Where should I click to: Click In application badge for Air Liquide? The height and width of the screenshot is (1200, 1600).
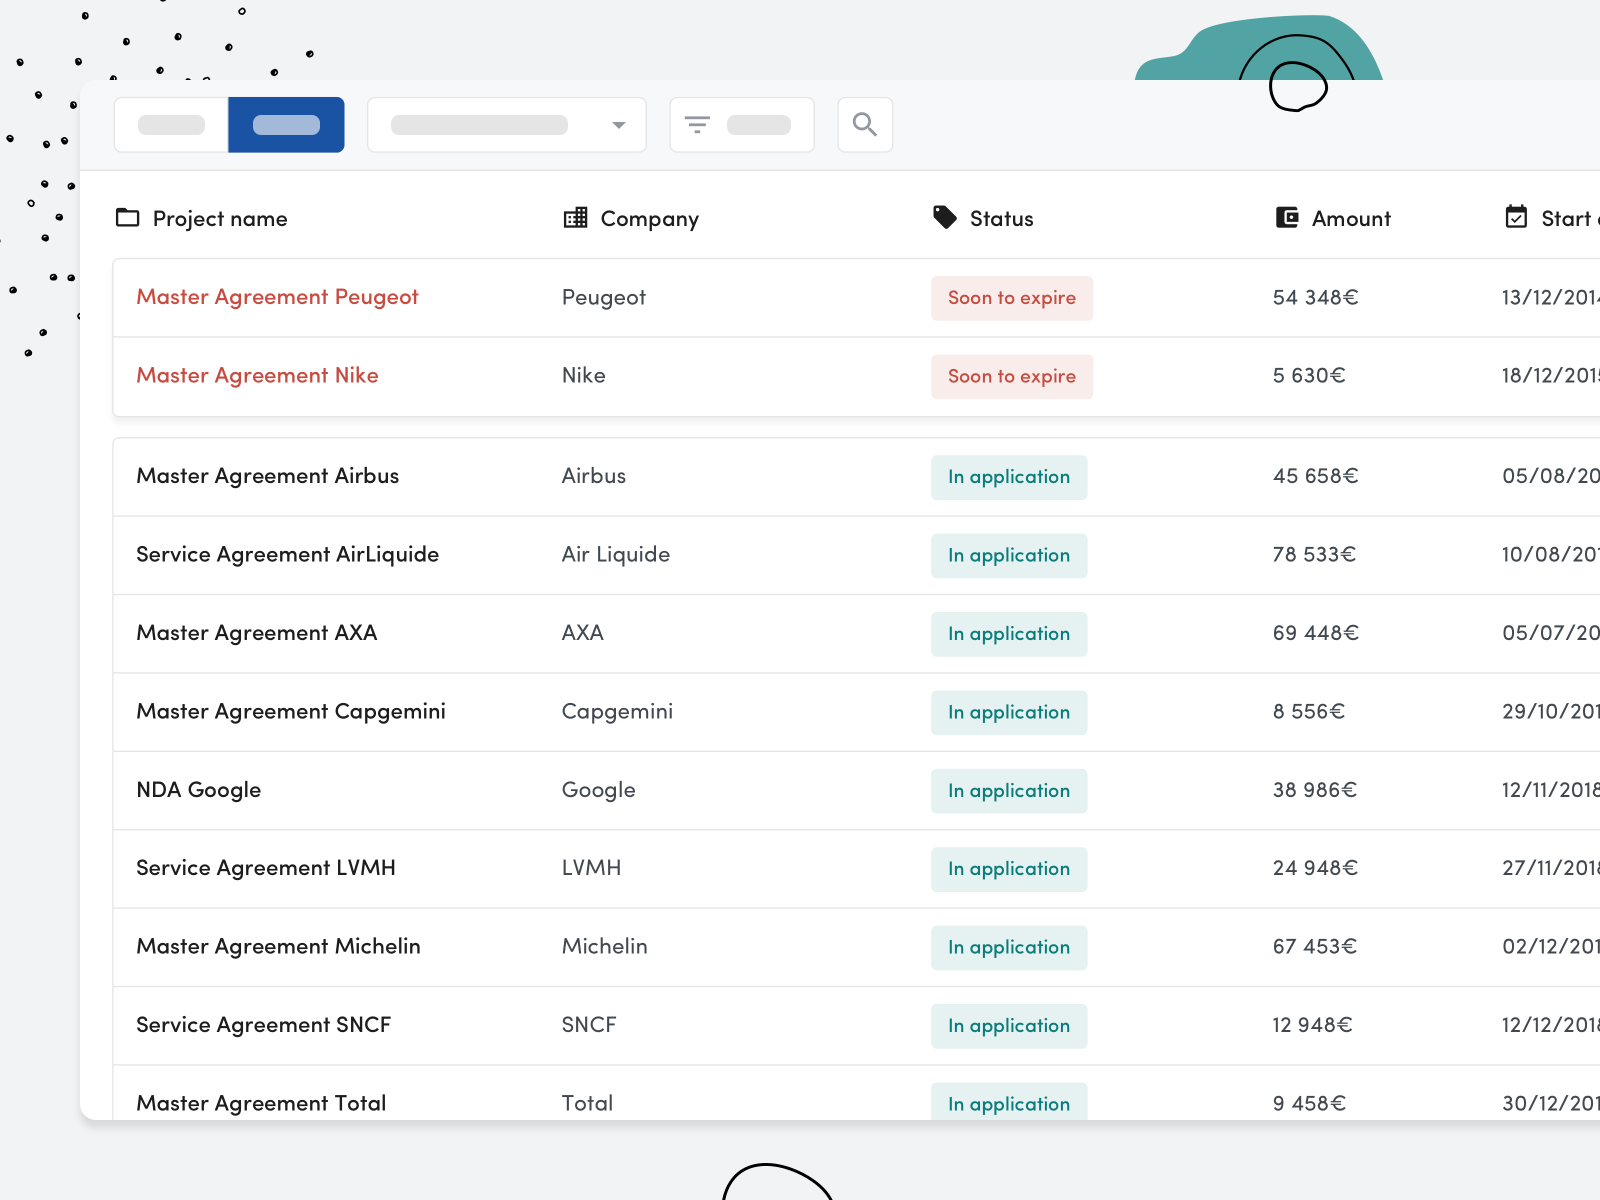(1009, 556)
